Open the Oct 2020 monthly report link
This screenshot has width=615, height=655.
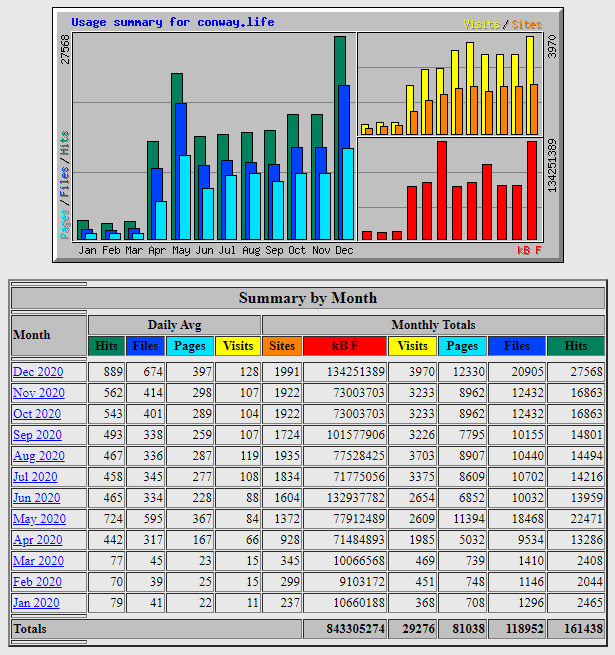click(37, 414)
